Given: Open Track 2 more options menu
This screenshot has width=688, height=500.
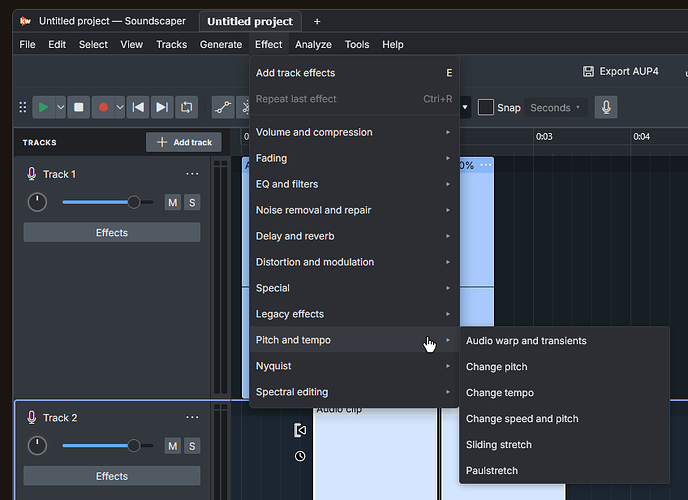Looking at the screenshot, I should pos(192,417).
